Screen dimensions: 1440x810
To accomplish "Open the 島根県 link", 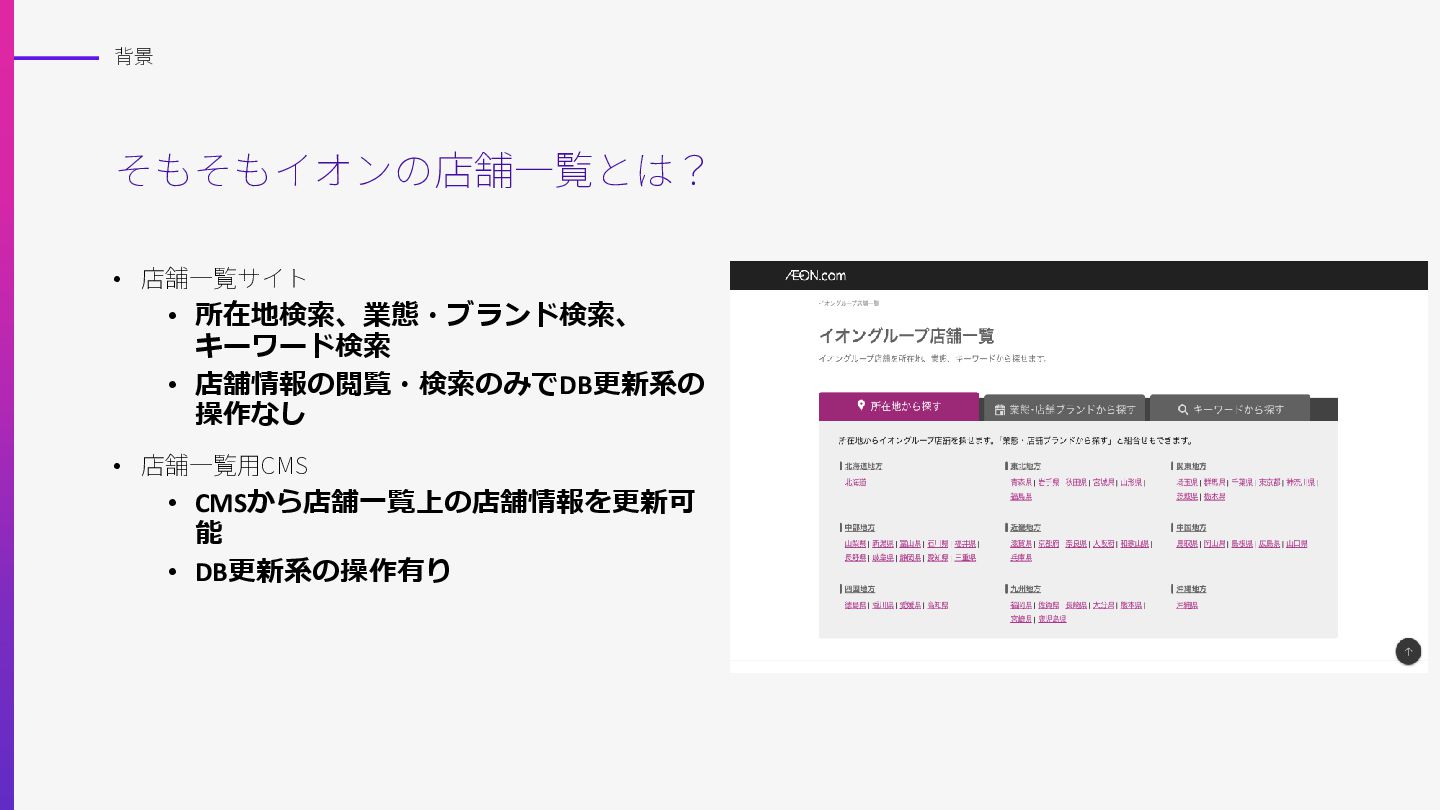I will pyautogui.click(x=1242, y=544).
